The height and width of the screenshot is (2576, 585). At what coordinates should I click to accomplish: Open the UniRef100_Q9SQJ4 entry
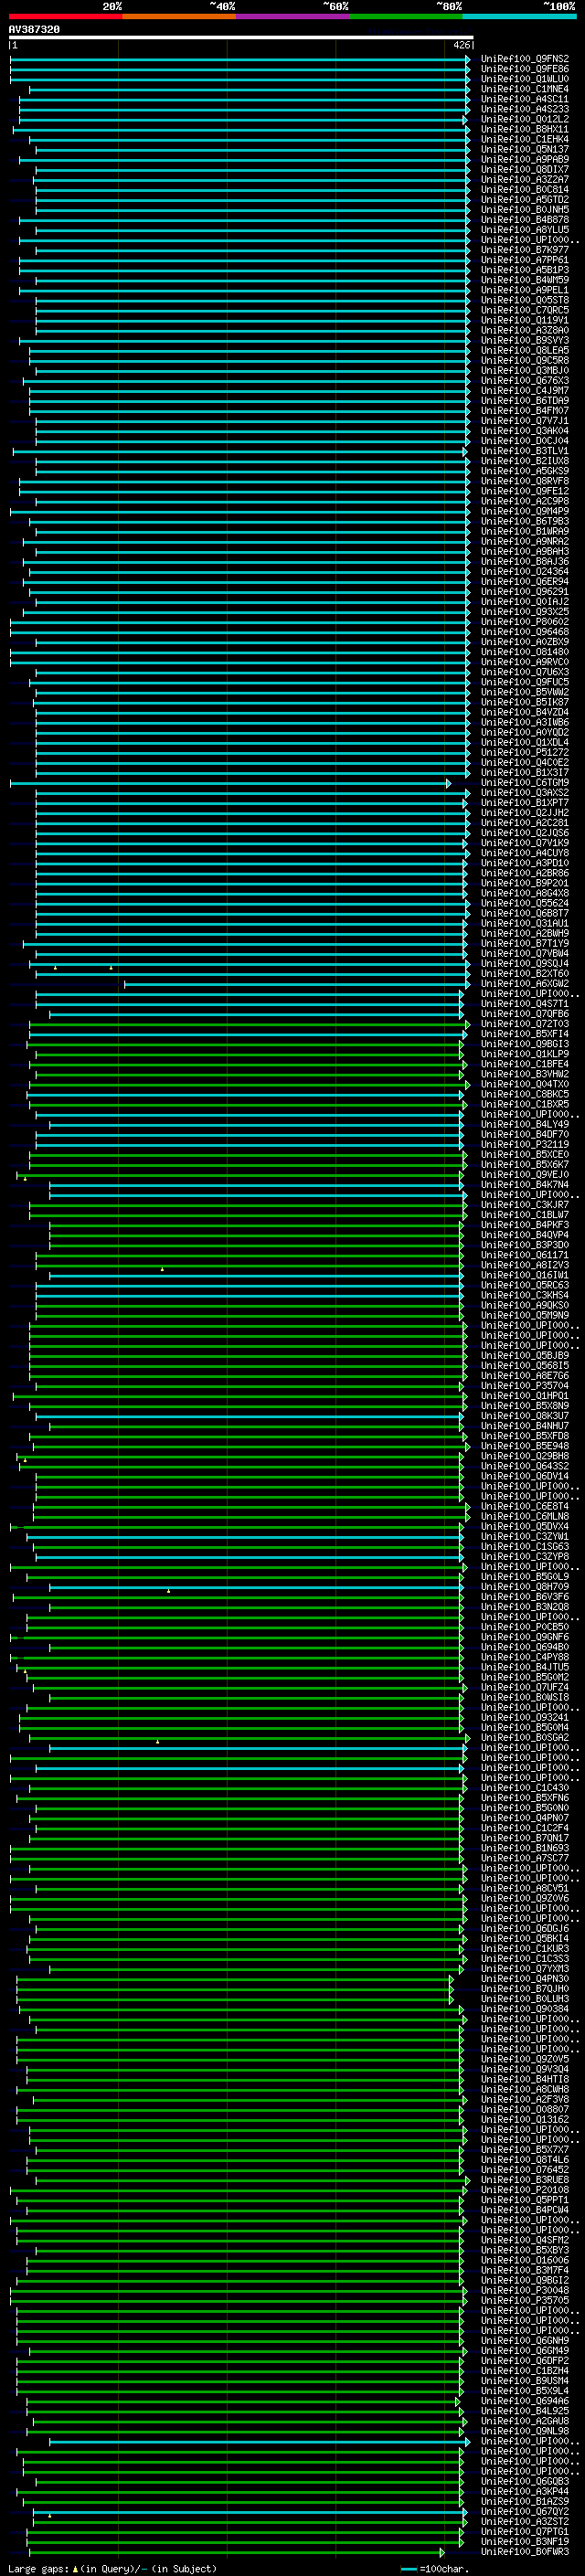[525, 963]
